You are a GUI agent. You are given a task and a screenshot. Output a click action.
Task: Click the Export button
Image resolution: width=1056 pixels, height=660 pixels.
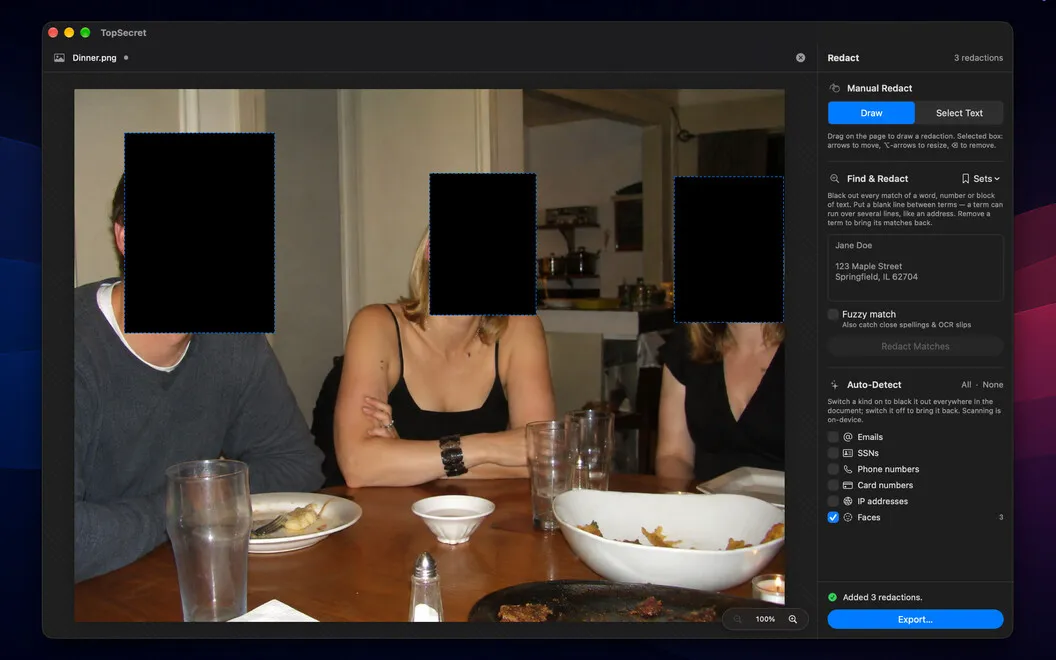(x=915, y=620)
